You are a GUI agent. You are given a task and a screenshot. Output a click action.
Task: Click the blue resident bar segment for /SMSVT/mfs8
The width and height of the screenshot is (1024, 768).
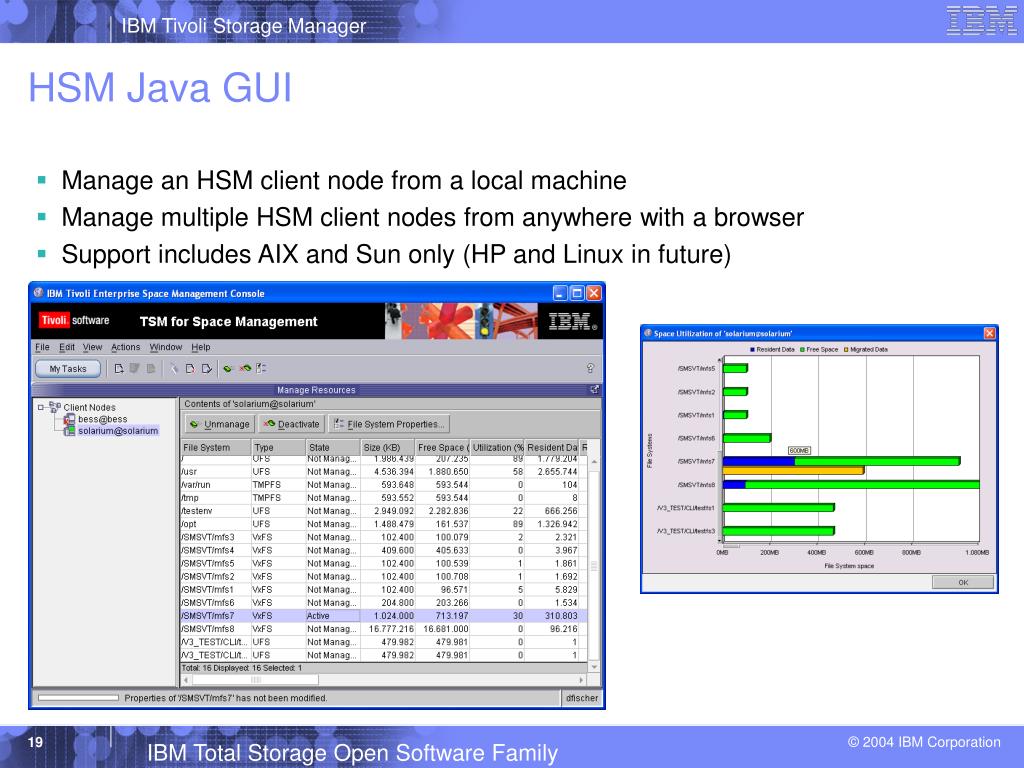(734, 485)
